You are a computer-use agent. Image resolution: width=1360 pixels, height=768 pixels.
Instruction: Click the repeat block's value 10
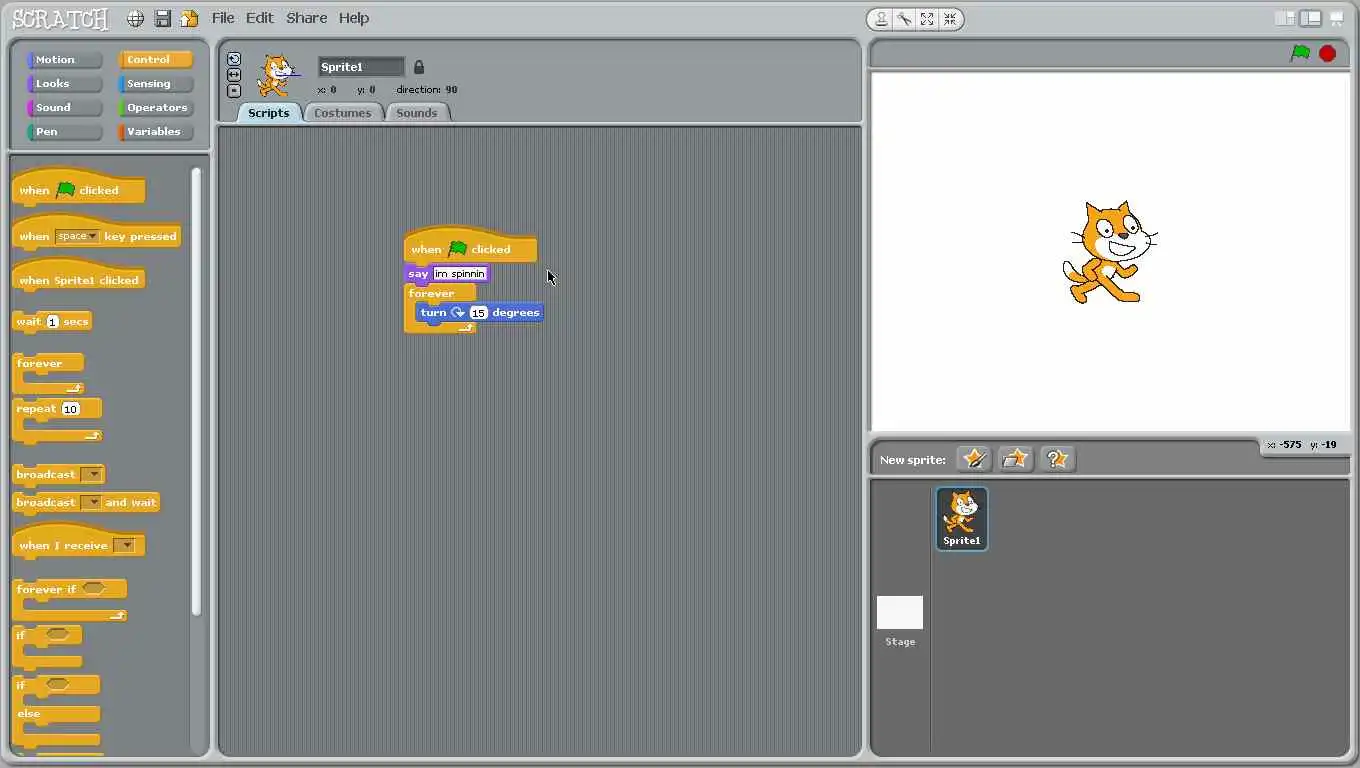pos(70,409)
